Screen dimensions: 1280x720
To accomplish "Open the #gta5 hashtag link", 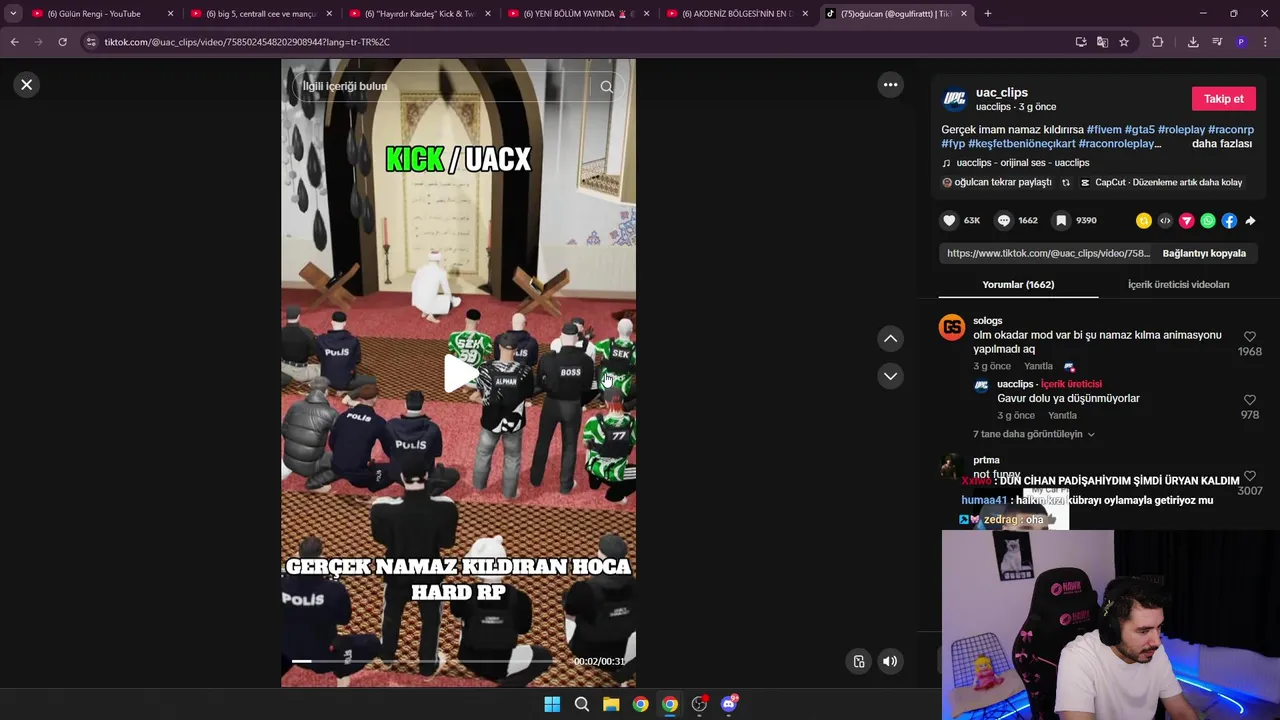I will coord(1140,130).
